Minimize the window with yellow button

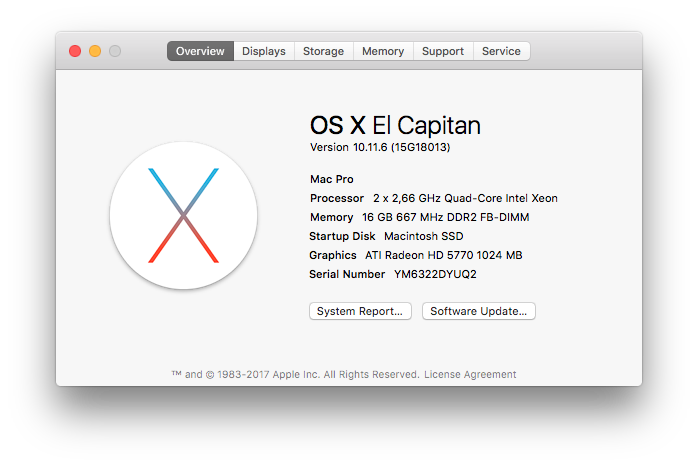[x=95, y=51]
